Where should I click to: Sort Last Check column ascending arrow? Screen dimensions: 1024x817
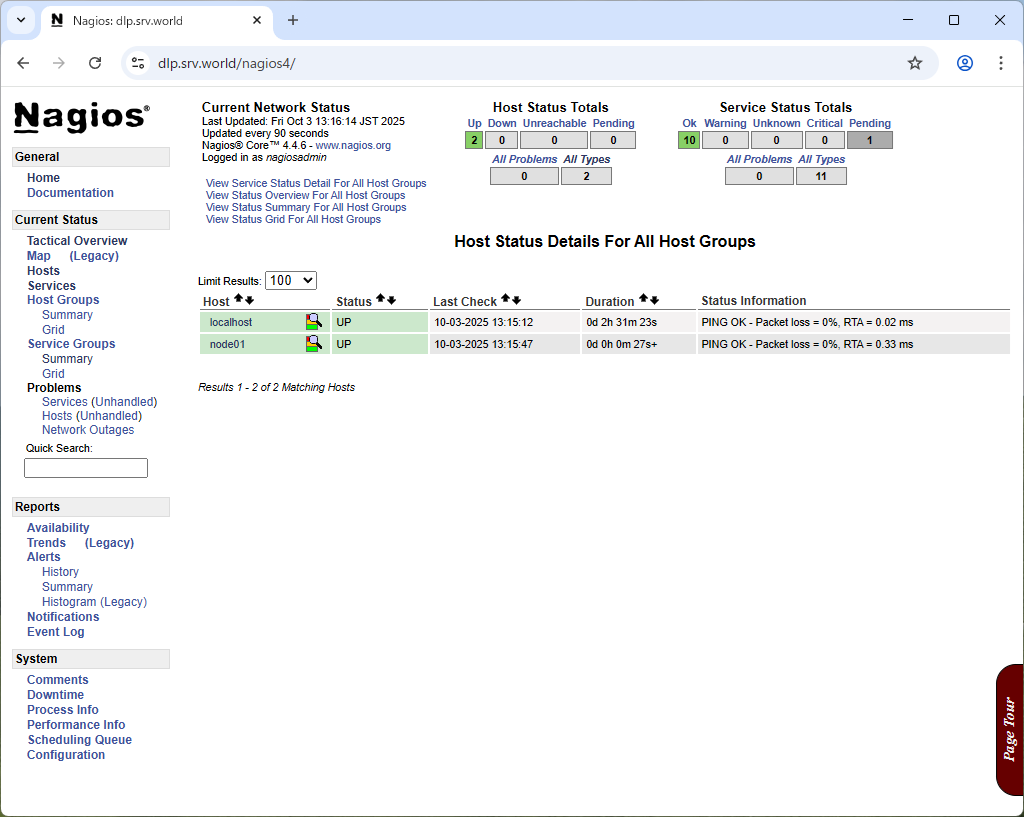(x=506, y=299)
